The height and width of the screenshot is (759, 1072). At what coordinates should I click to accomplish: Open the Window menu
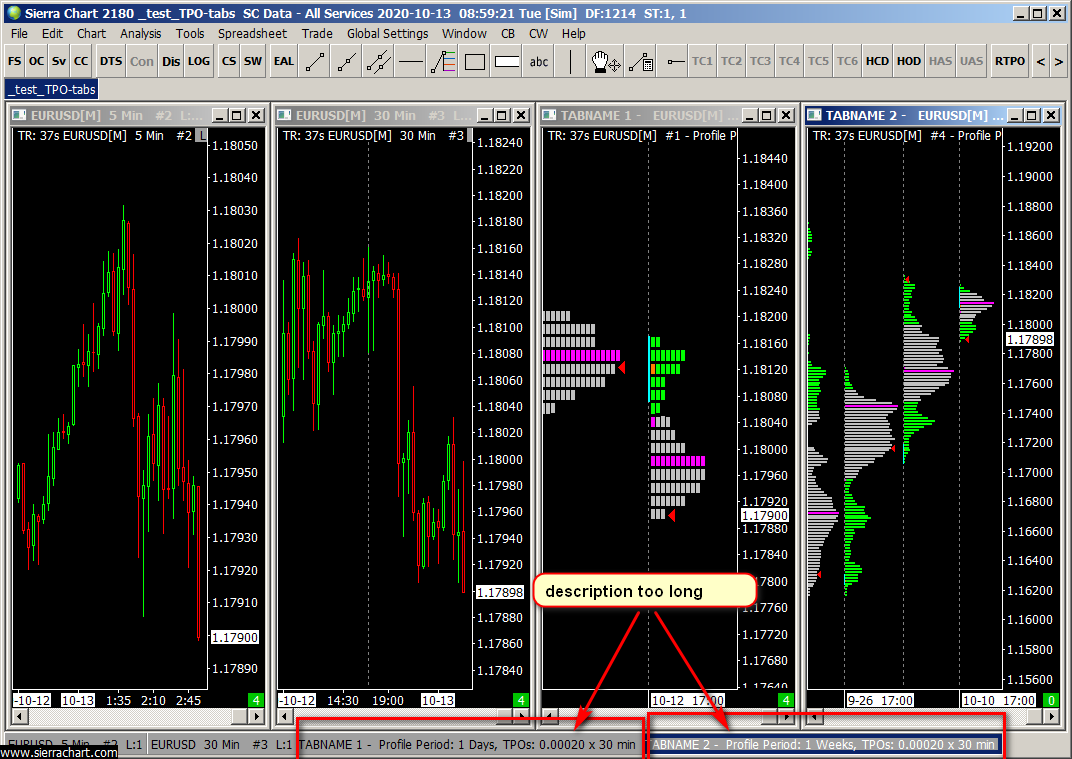464,34
